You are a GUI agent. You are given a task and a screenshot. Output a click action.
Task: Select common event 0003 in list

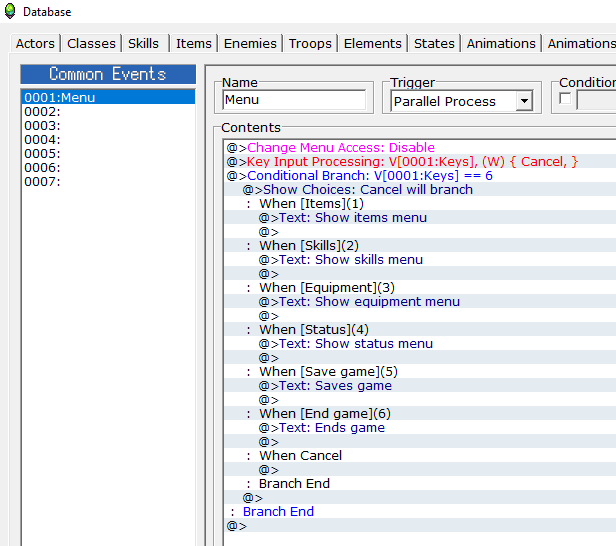pyautogui.click(x=108, y=126)
